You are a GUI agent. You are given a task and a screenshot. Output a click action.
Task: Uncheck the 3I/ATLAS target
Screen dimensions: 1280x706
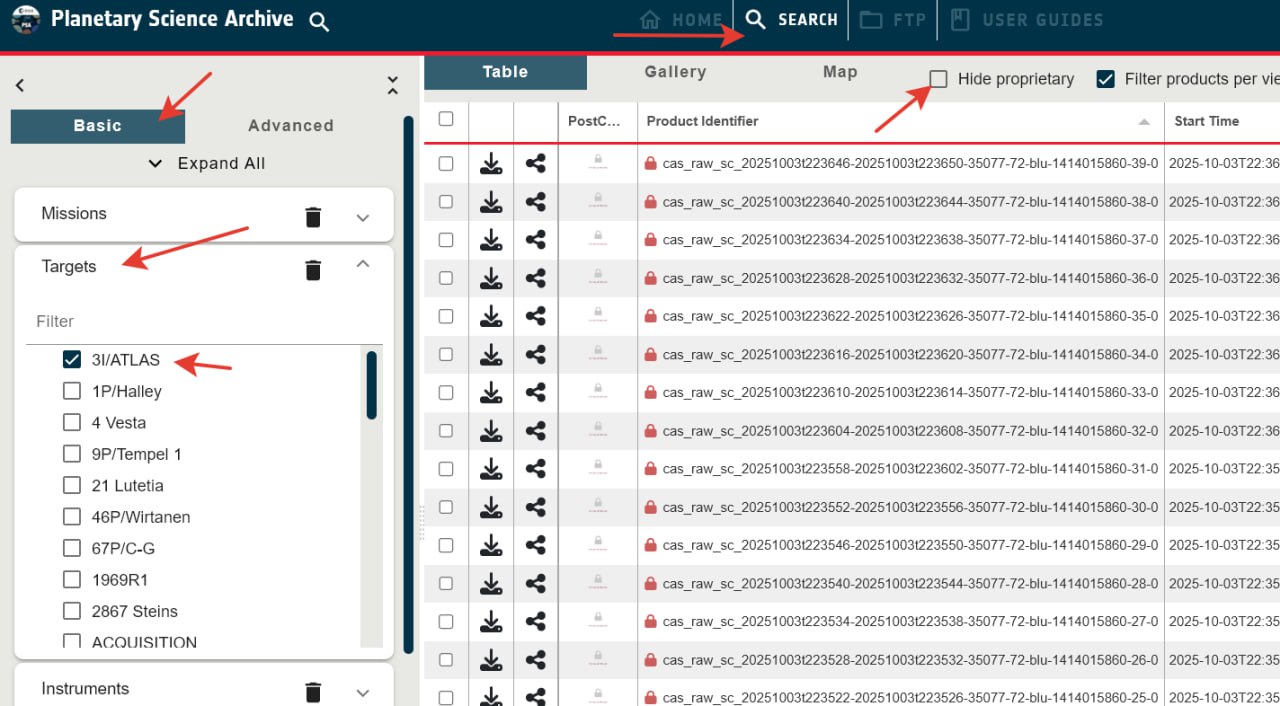[x=72, y=360]
